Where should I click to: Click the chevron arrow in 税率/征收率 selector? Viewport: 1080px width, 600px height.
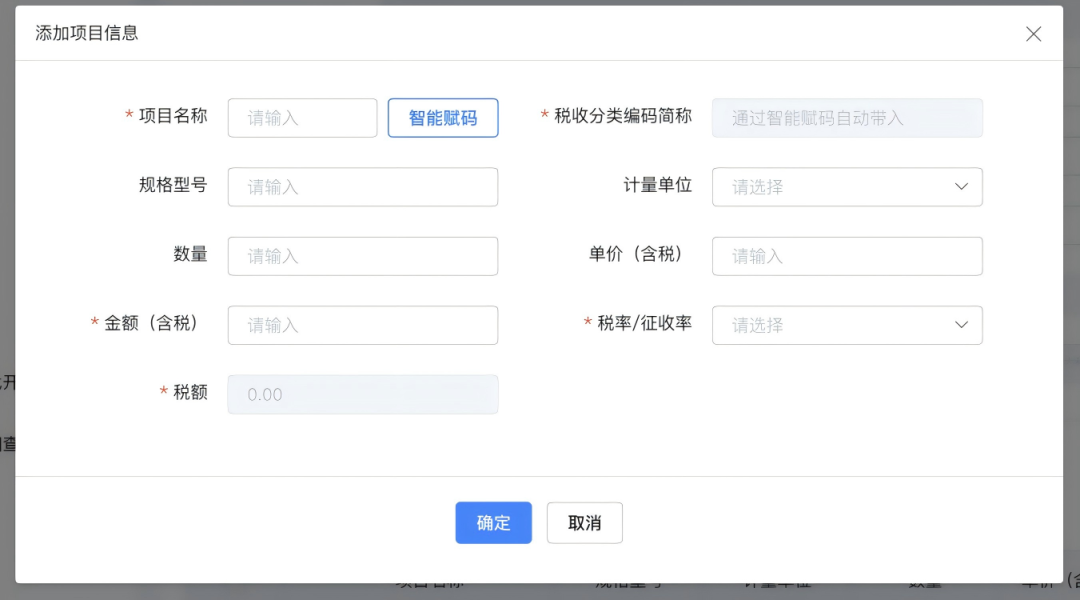click(961, 325)
